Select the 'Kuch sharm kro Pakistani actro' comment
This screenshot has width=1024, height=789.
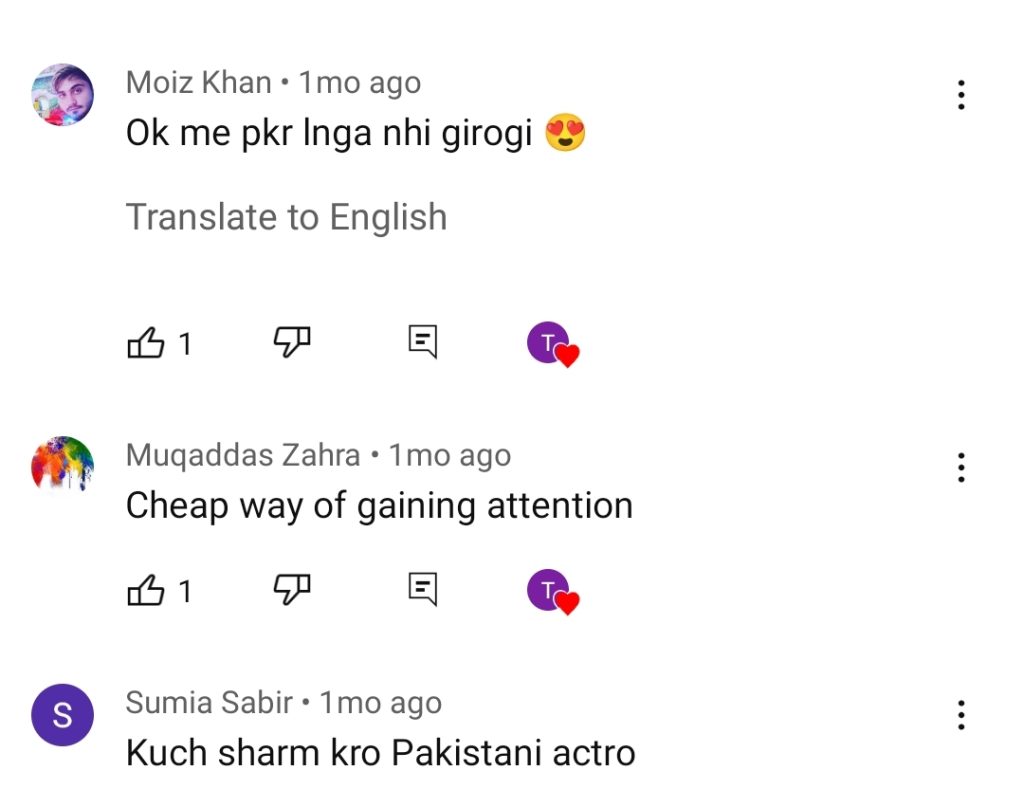point(381,753)
